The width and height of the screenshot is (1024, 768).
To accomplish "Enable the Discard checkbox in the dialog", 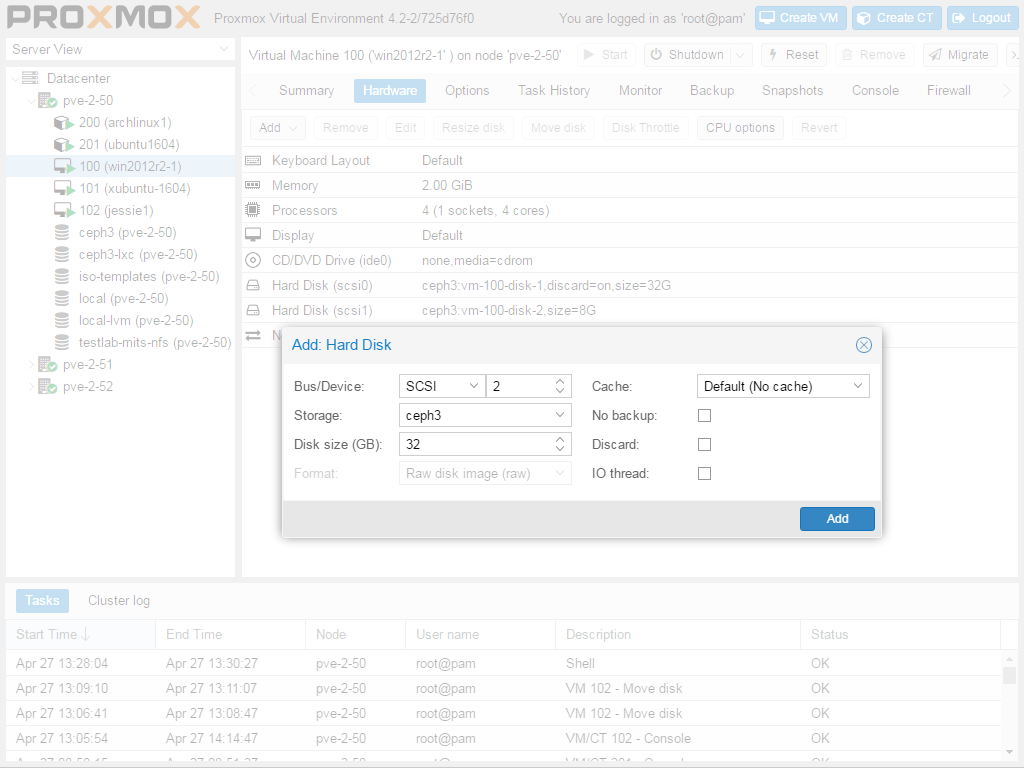I will (x=704, y=444).
